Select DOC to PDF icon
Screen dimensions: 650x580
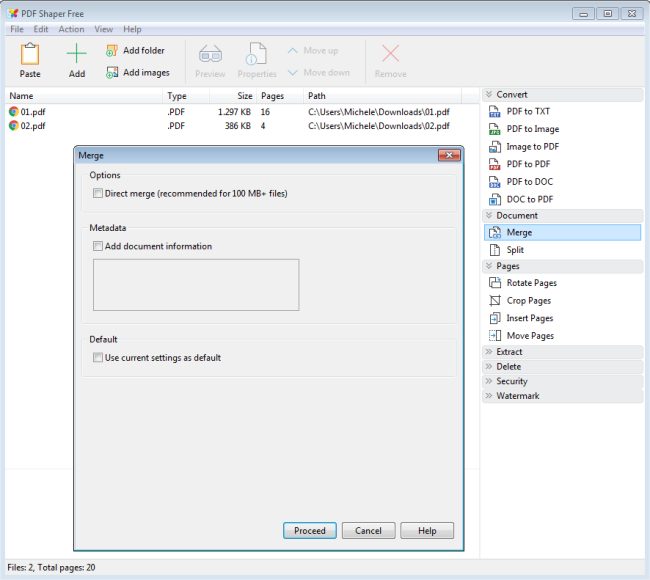(495, 199)
